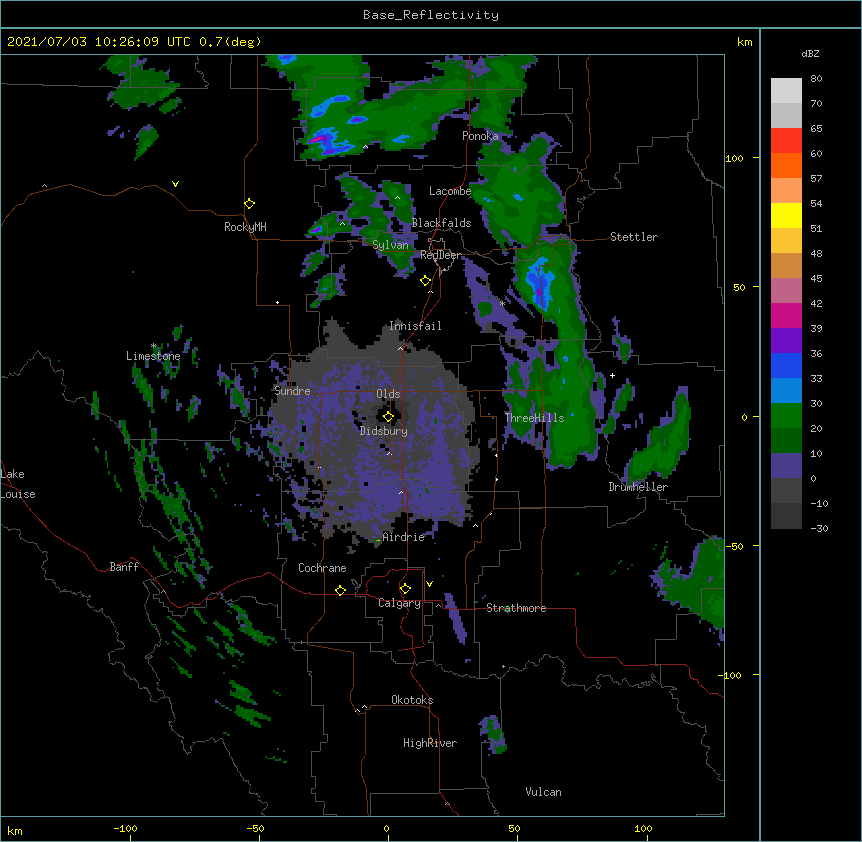Click the yellow diamond marker below RedDeer
This screenshot has height=842, width=862.
426,281
